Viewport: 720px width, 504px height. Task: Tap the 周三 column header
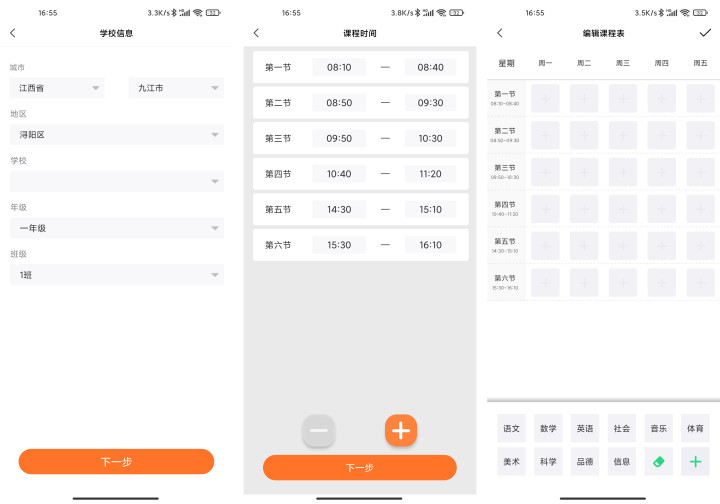pos(623,63)
